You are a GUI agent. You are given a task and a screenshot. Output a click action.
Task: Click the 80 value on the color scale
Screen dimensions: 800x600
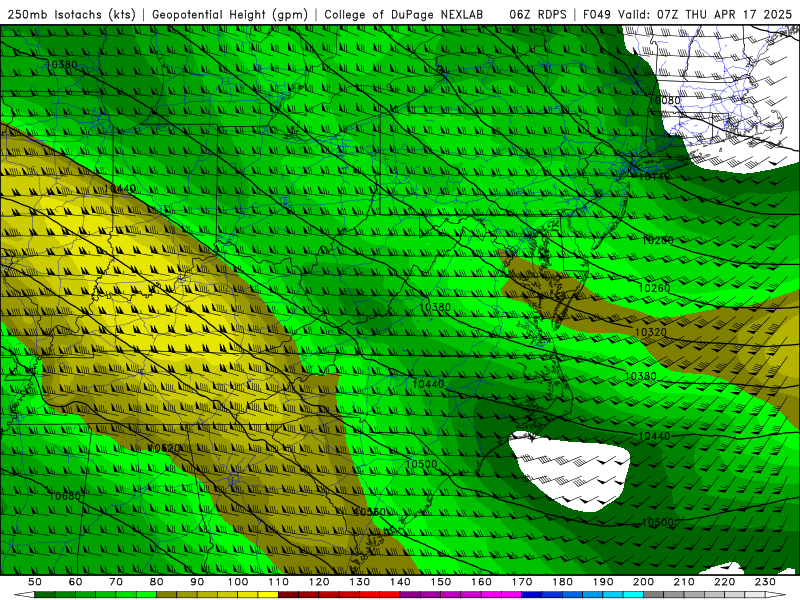157,582
